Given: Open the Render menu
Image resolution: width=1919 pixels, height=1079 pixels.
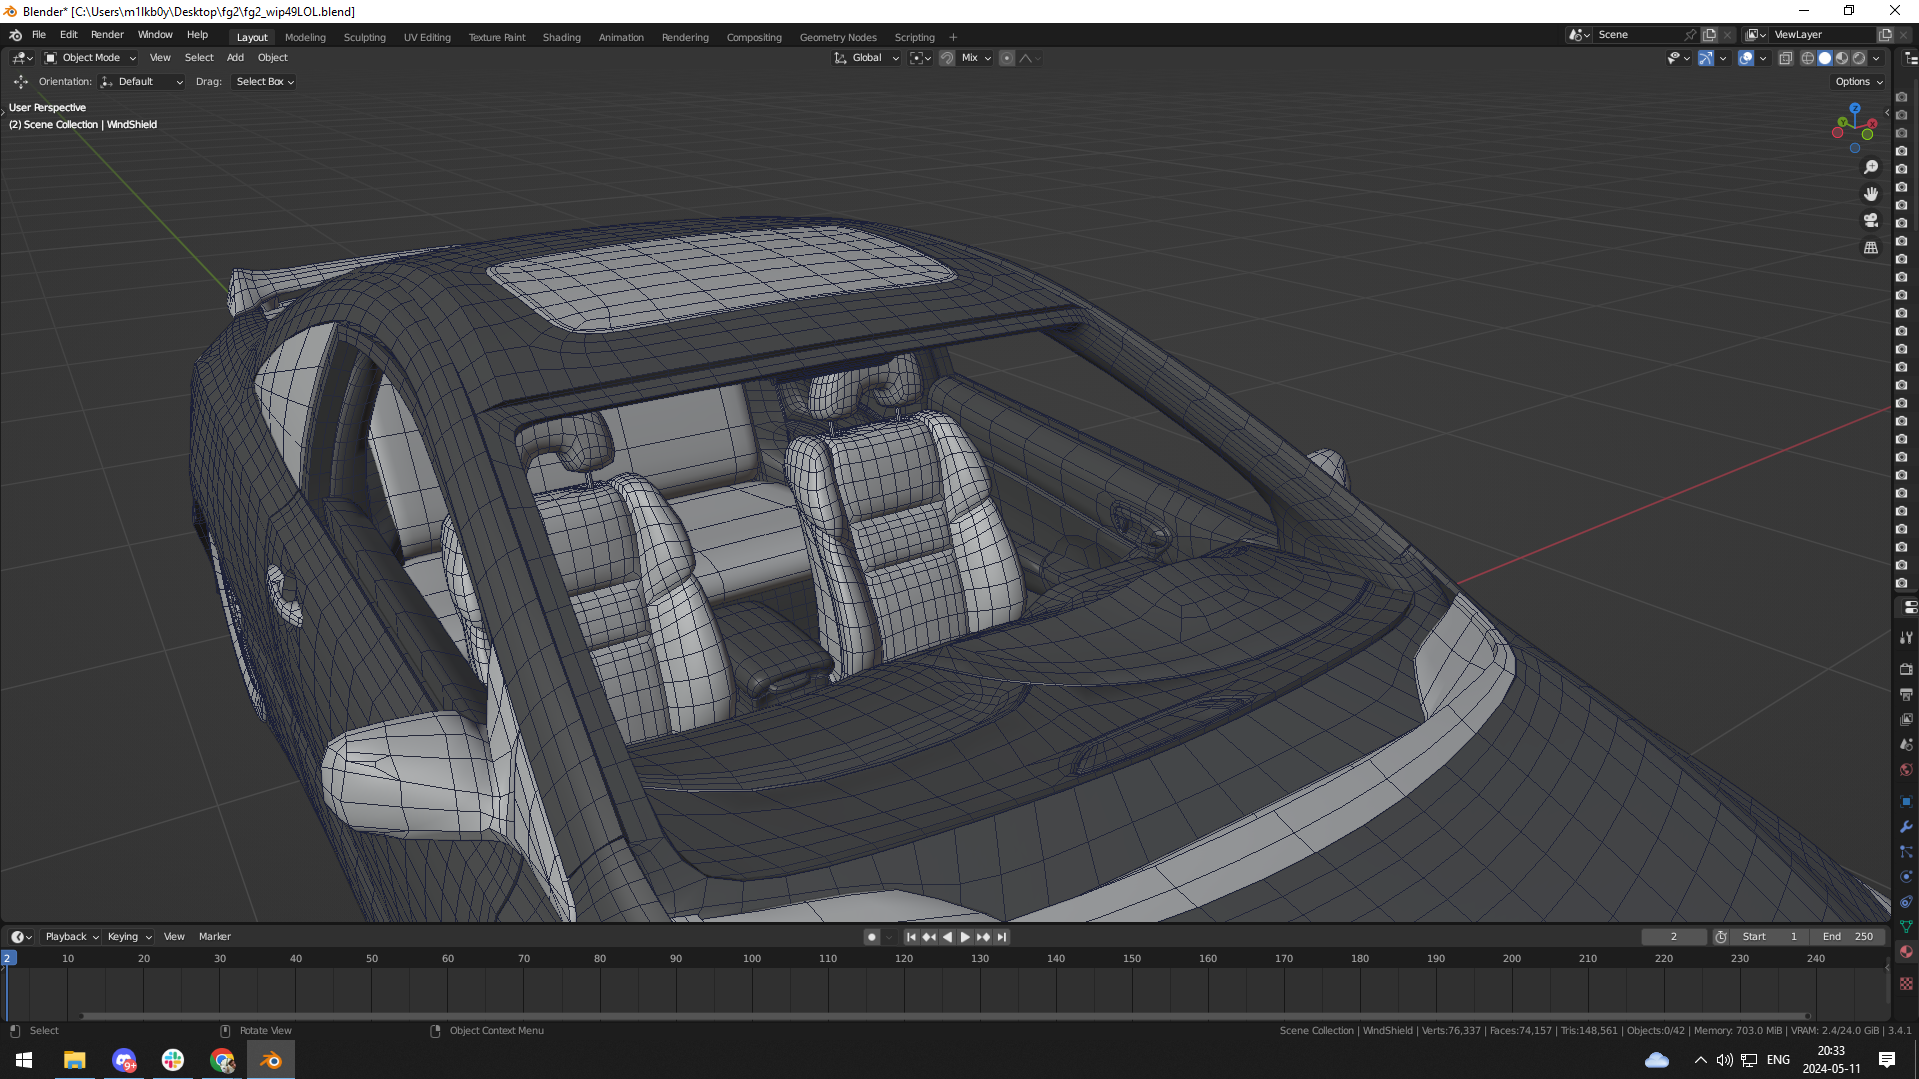Looking at the screenshot, I should [x=107, y=34].
